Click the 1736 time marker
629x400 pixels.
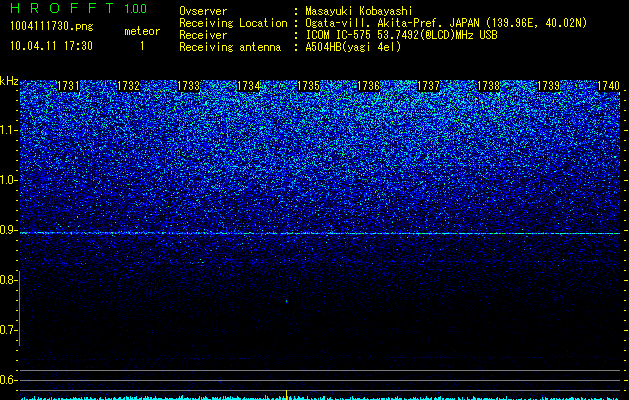coord(369,86)
